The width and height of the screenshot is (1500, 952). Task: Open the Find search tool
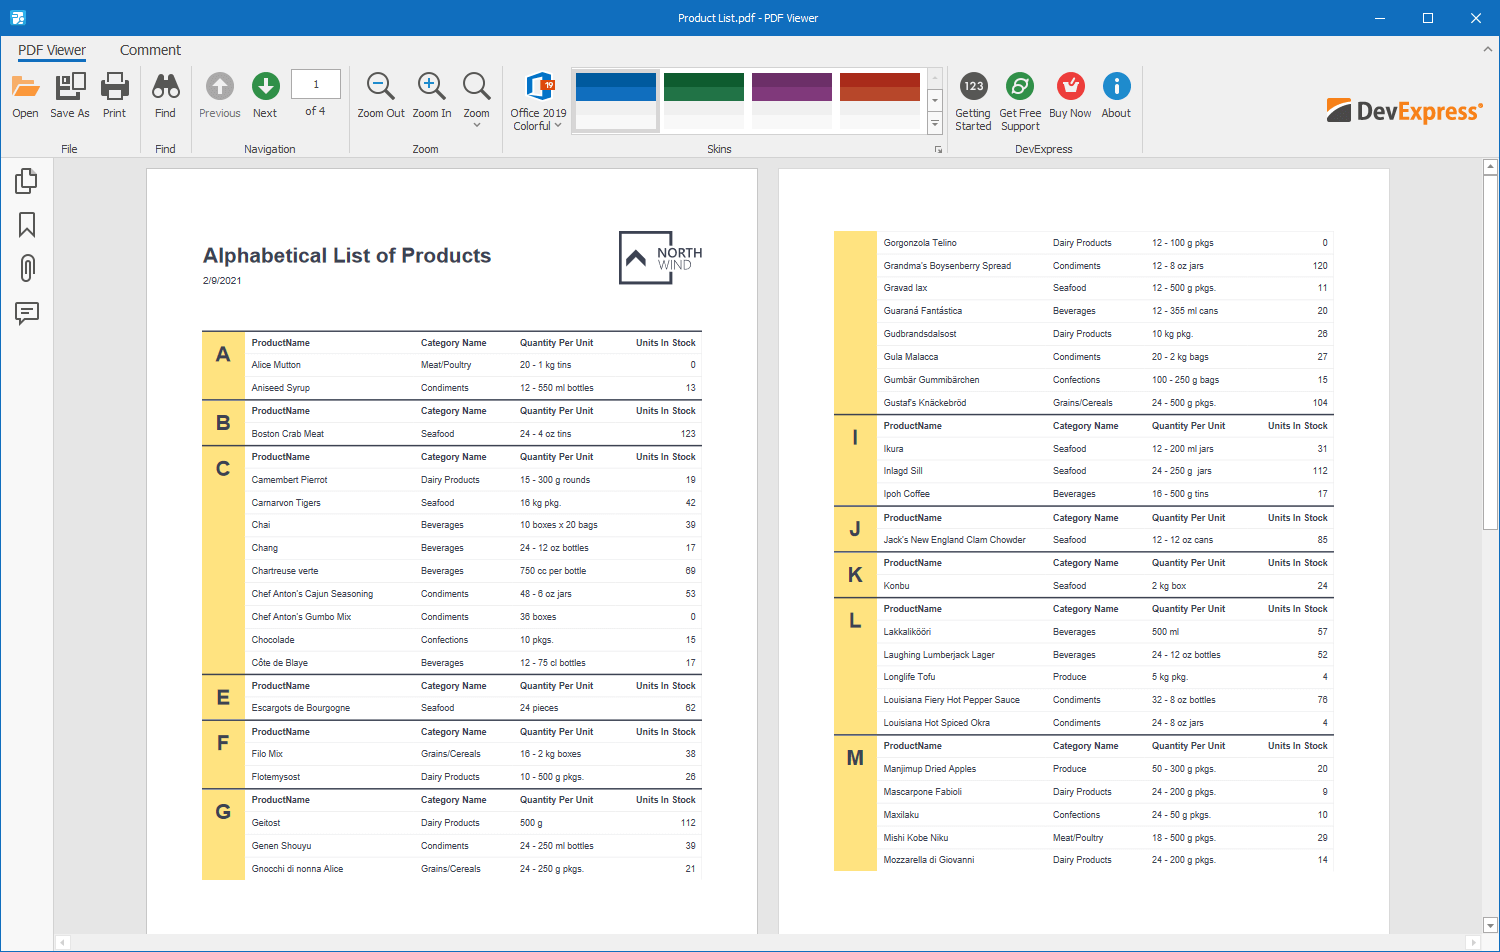[x=165, y=95]
